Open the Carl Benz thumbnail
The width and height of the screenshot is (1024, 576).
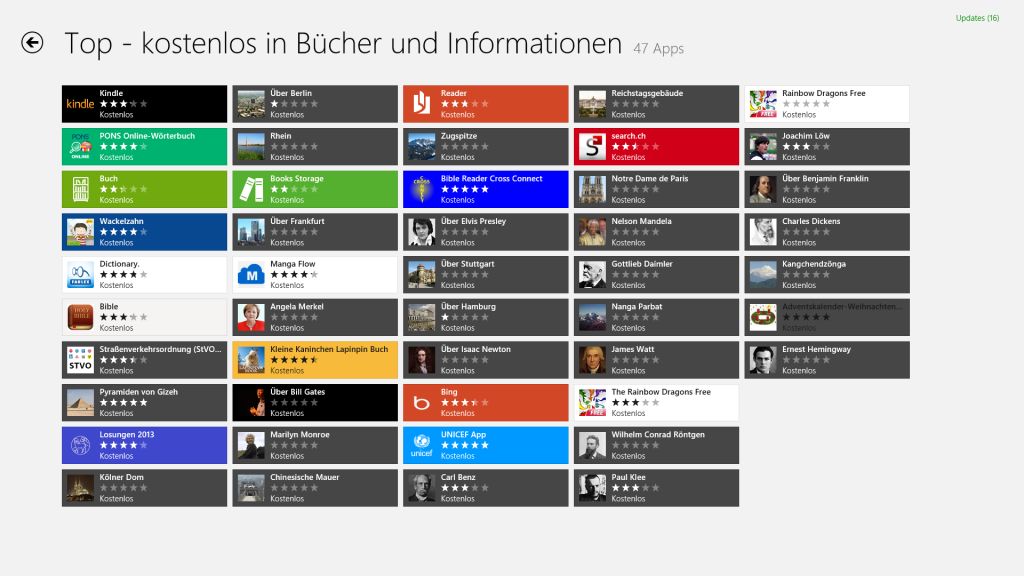click(422, 488)
